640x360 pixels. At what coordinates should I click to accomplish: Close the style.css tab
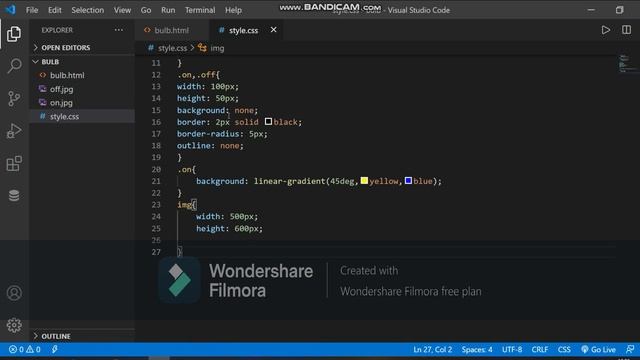point(273,30)
